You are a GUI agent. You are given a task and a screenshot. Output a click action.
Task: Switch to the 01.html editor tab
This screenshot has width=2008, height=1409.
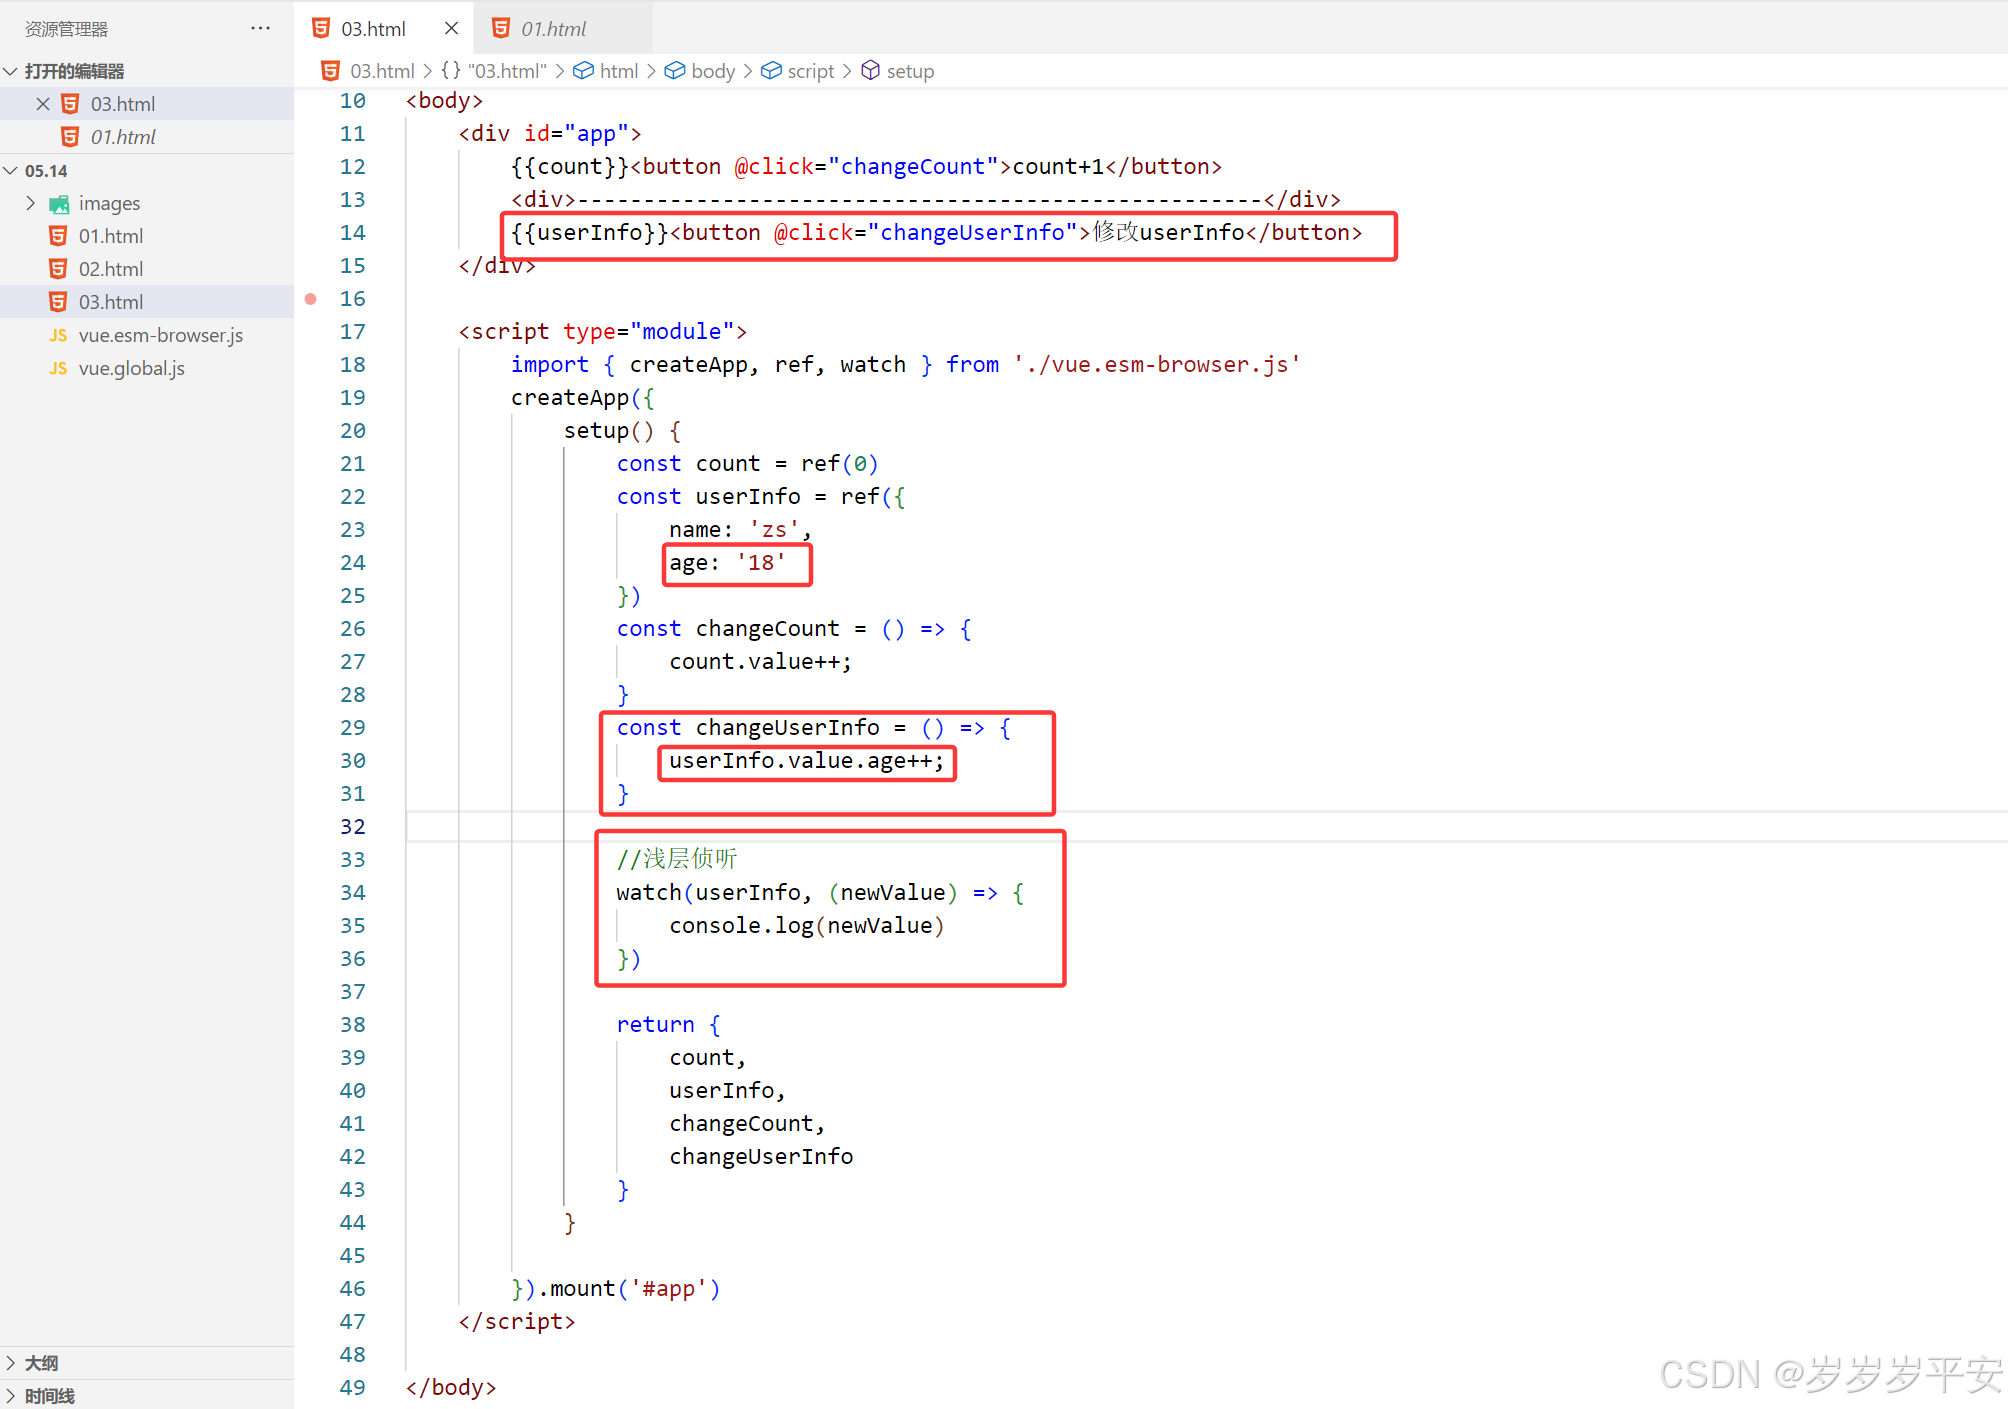(553, 29)
